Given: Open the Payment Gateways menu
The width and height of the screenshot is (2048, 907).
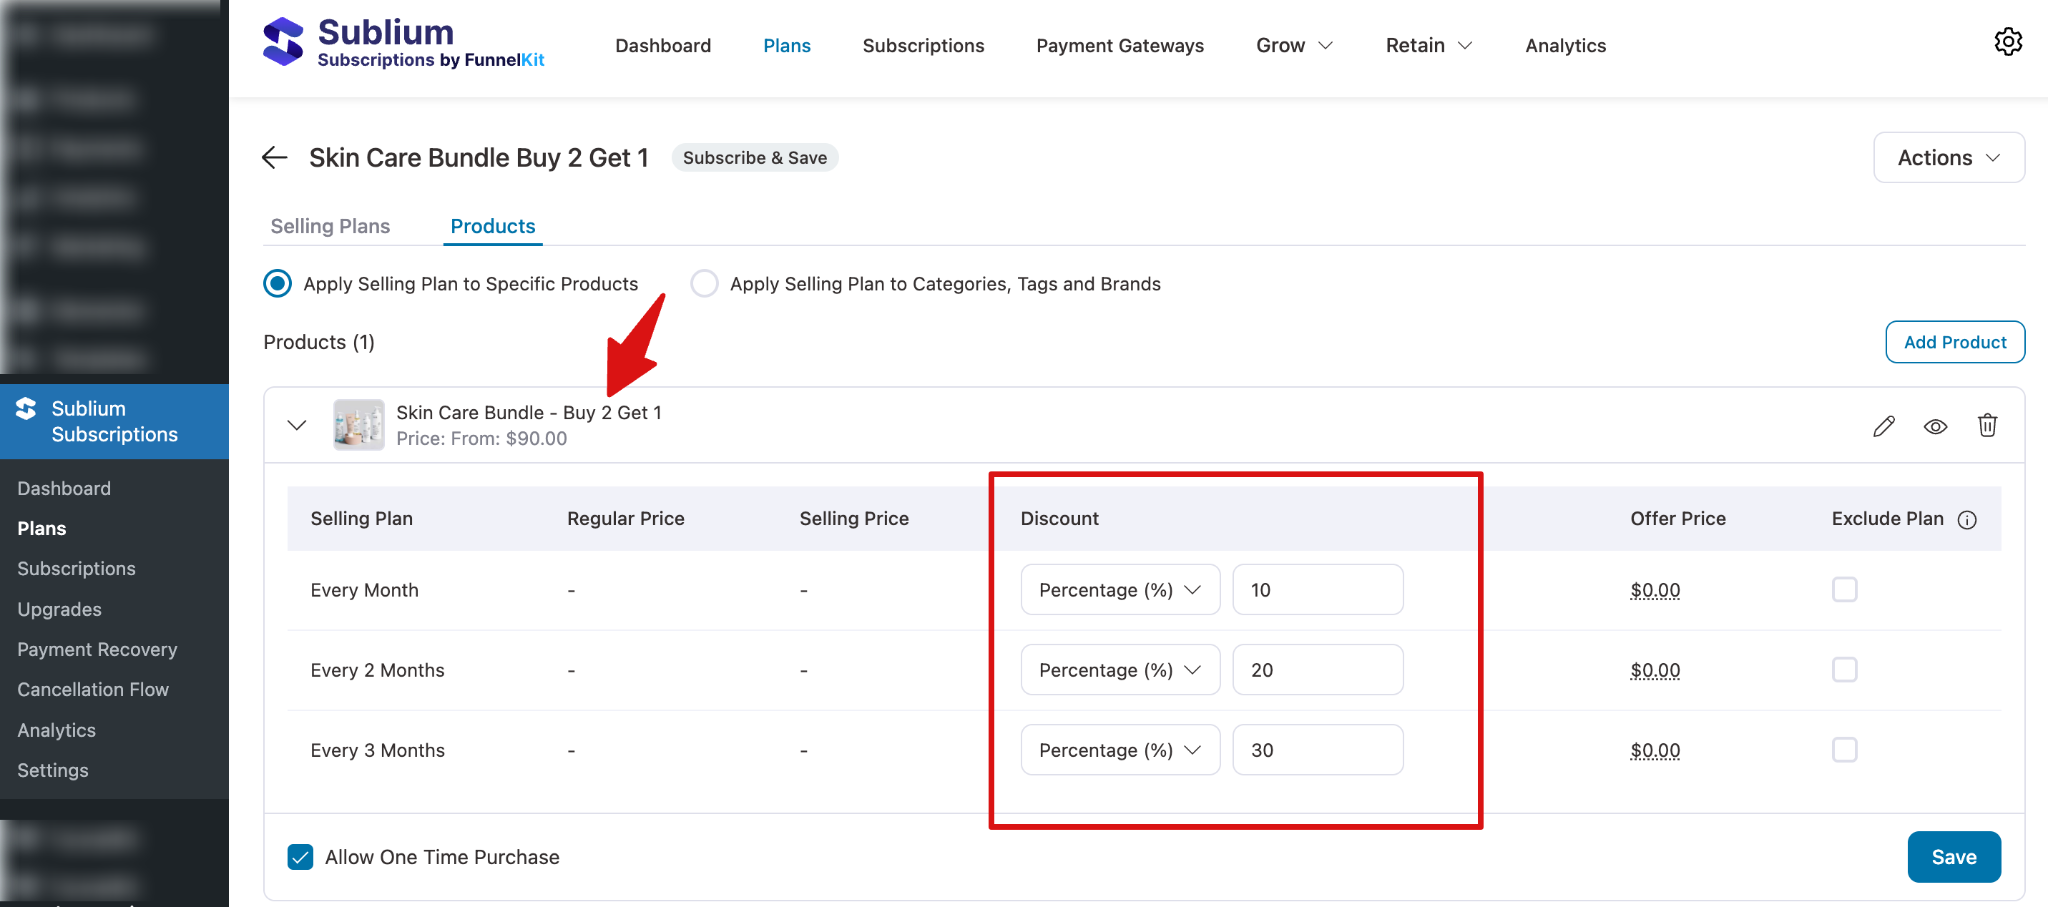Looking at the screenshot, I should tap(1119, 45).
